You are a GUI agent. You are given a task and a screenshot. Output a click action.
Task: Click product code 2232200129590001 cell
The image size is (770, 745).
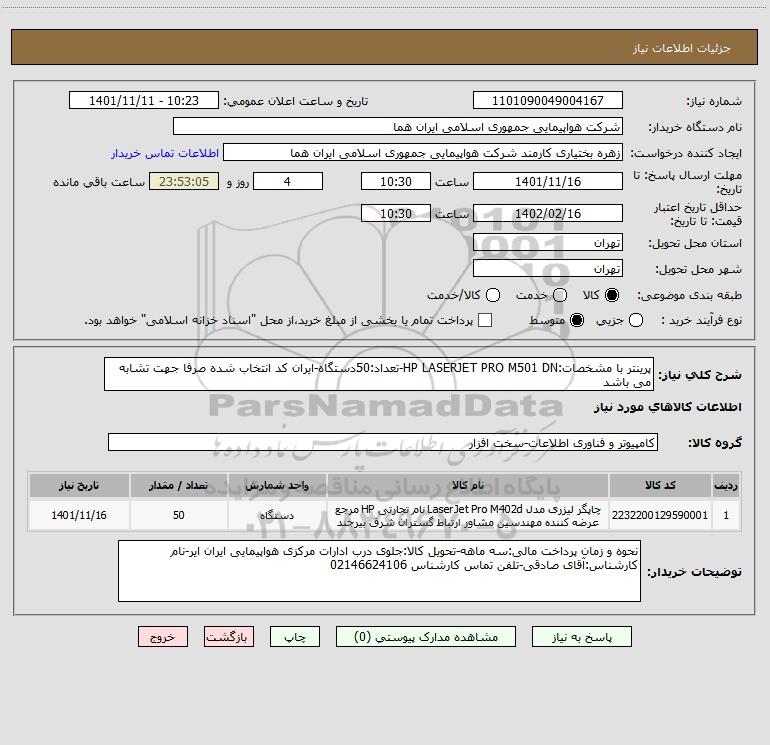pyautogui.click(x=660, y=515)
